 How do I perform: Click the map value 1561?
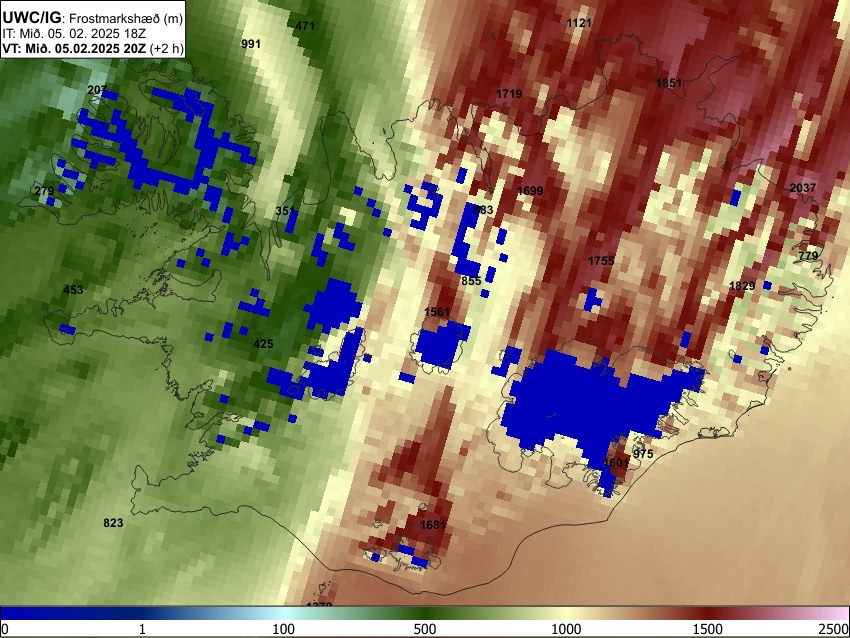437,312
